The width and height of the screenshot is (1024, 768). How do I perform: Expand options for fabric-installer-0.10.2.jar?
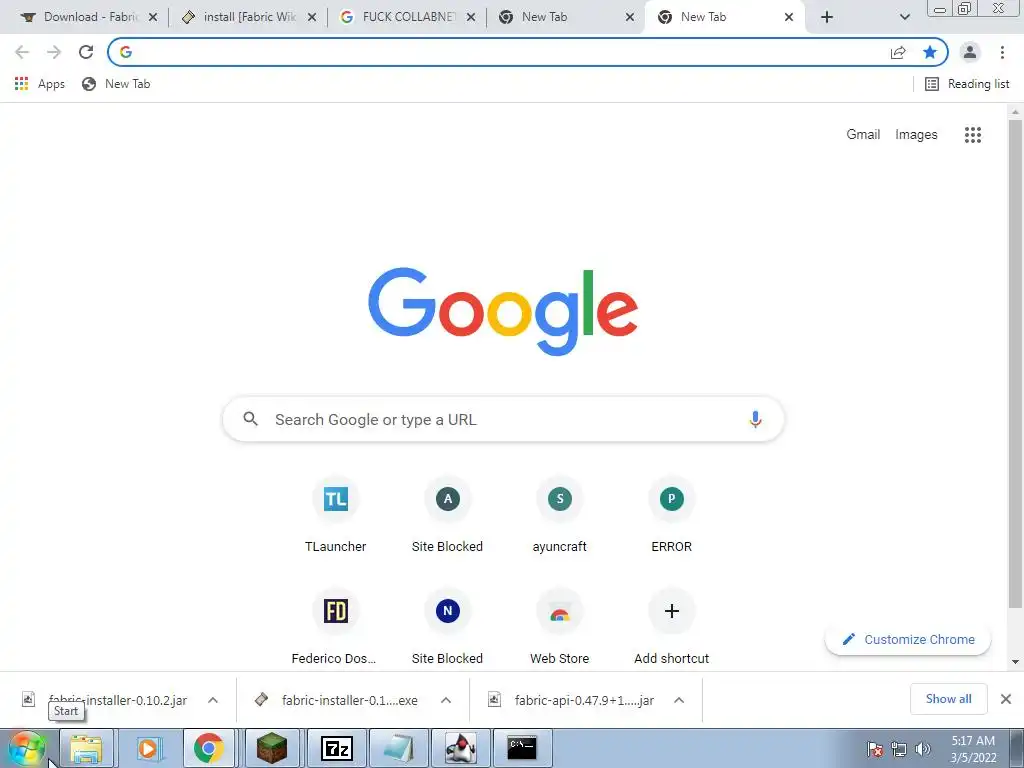(213, 700)
